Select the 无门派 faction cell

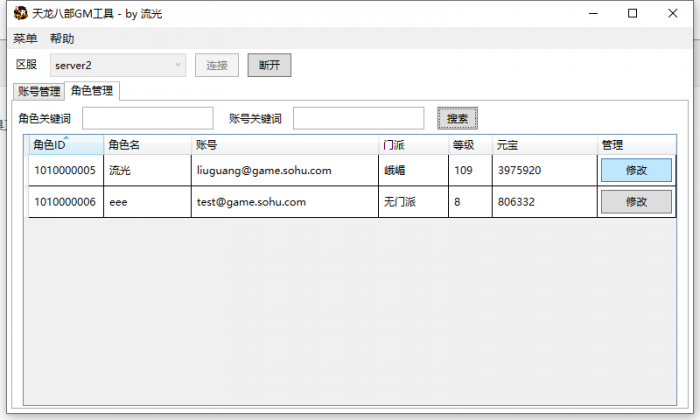pyautogui.click(x=413, y=202)
